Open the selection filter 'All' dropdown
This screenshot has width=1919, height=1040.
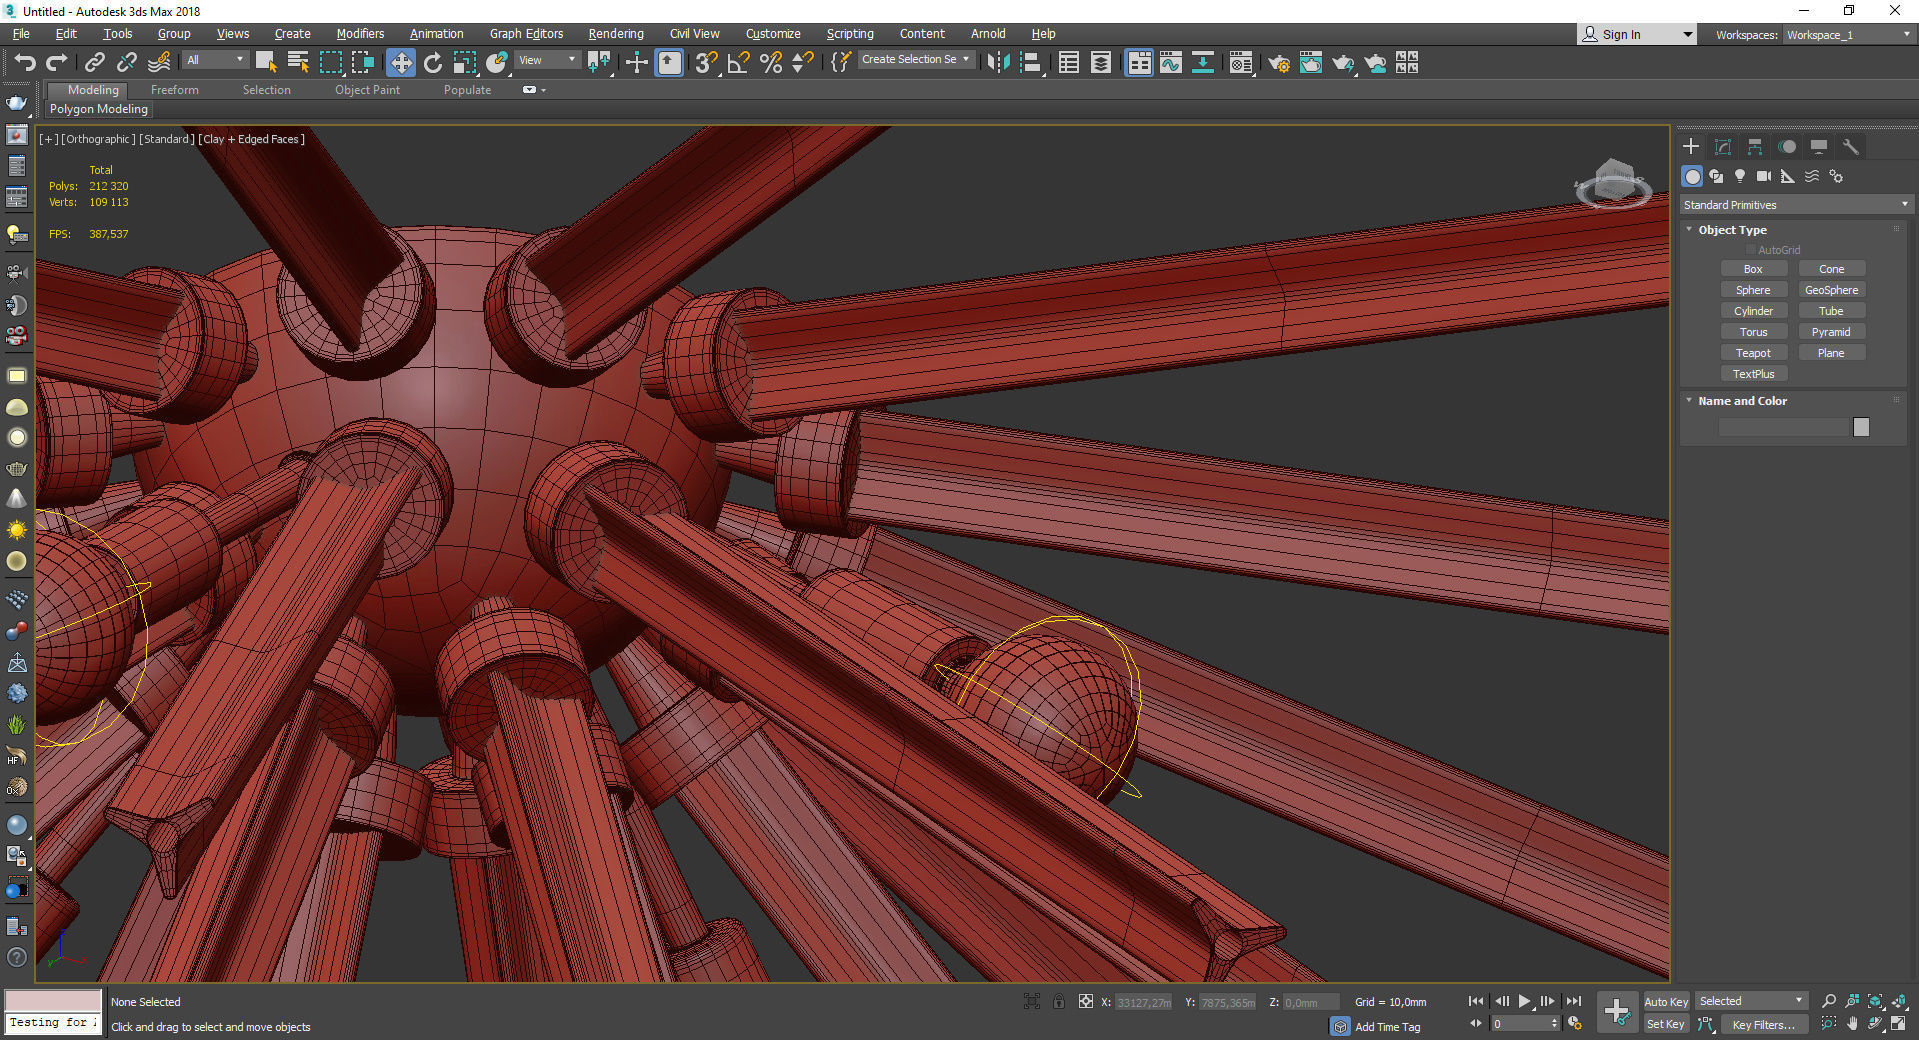tap(215, 60)
